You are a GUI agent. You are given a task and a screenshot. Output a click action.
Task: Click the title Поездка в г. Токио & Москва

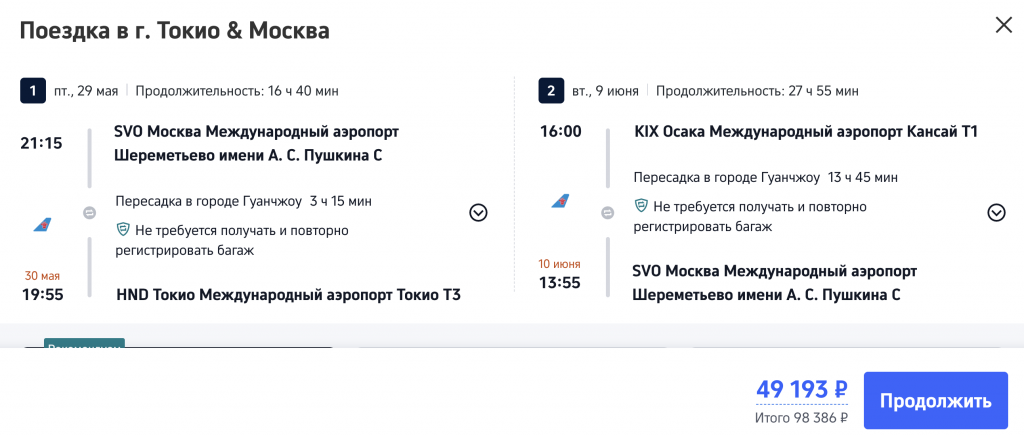[x=175, y=30]
